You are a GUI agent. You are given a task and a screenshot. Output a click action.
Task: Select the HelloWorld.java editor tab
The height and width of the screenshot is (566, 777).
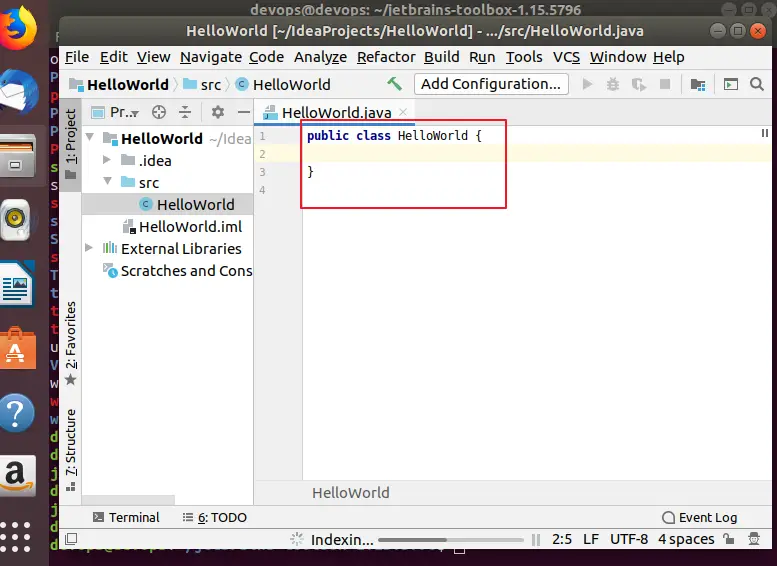pyautogui.click(x=336, y=113)
